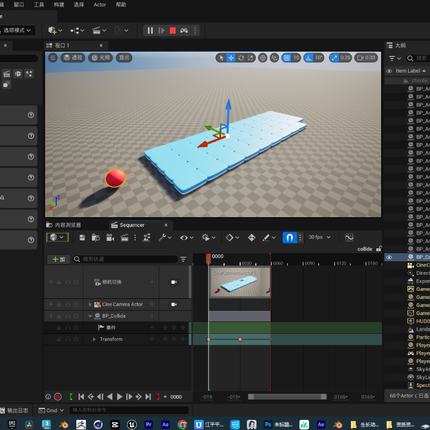
Task: Switch to the Sequencer tab
Action: (x=132, y=225)
